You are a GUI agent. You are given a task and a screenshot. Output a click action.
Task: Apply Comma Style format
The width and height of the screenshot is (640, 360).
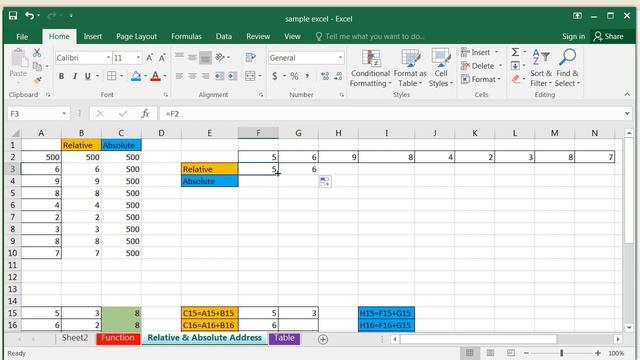[x=307, y=76]
